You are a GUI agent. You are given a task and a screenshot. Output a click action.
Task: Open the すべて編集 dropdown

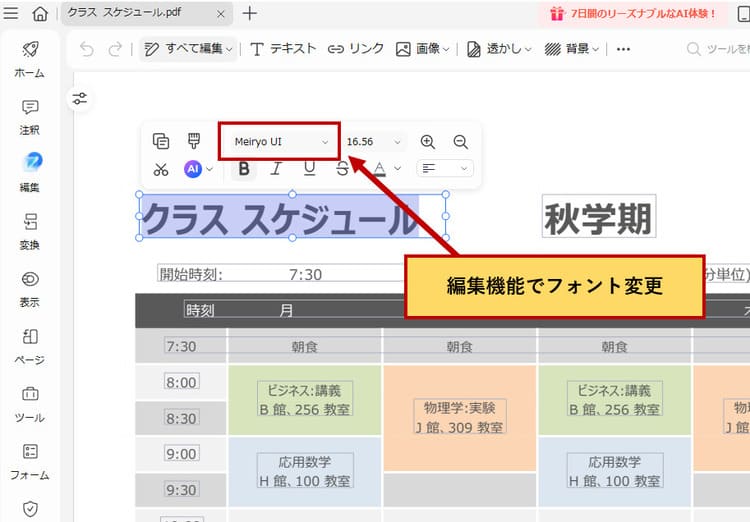188,49
